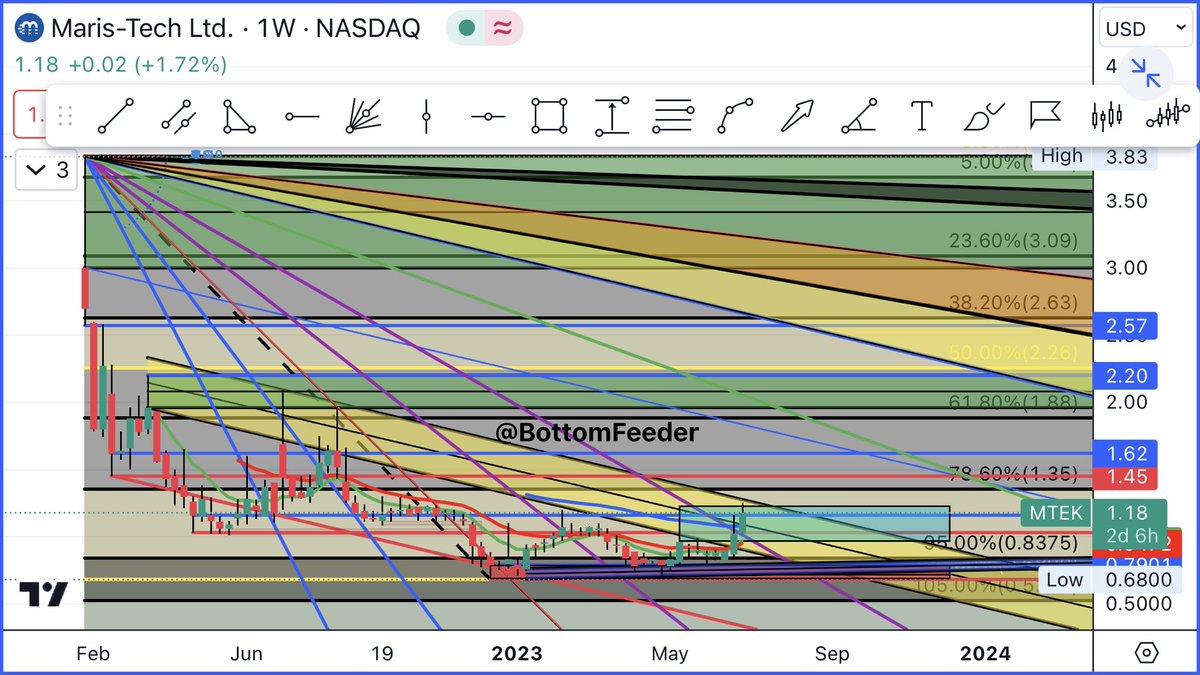Select the Rectangle drawing tool
1200x675 pixels.
[548, 115]
